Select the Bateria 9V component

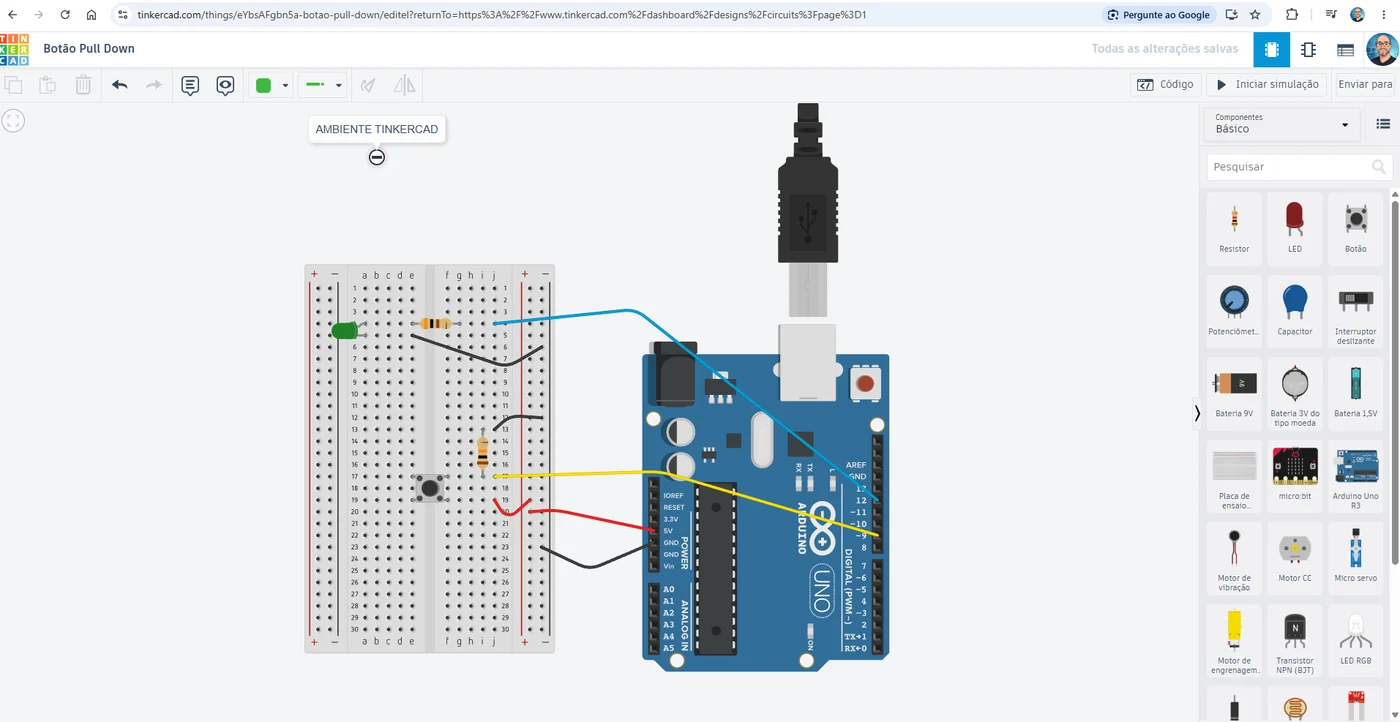1234,393
